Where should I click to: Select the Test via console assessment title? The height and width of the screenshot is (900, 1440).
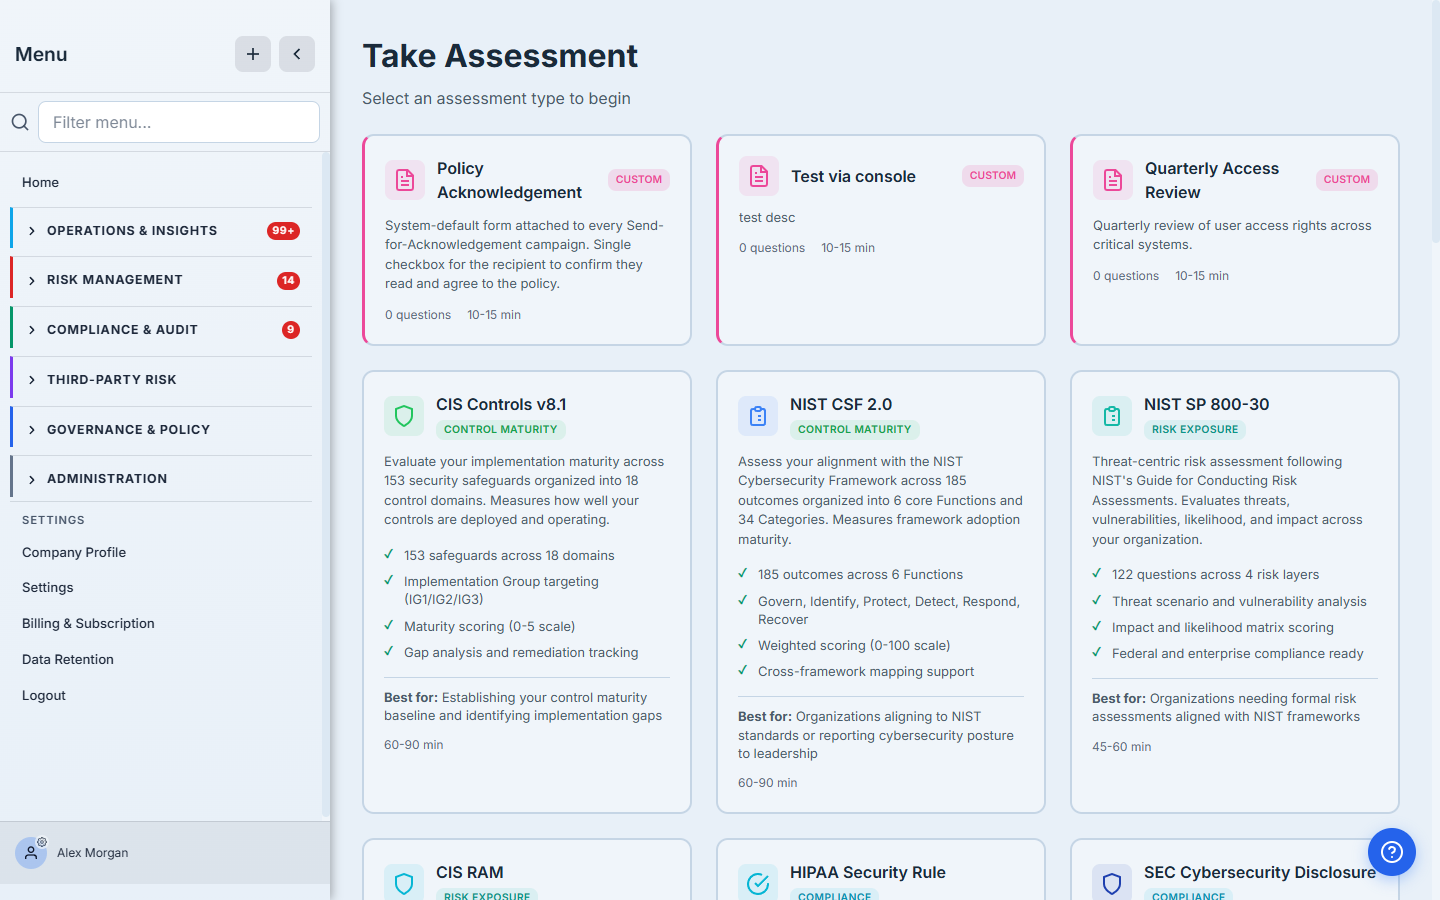[853, 176]
